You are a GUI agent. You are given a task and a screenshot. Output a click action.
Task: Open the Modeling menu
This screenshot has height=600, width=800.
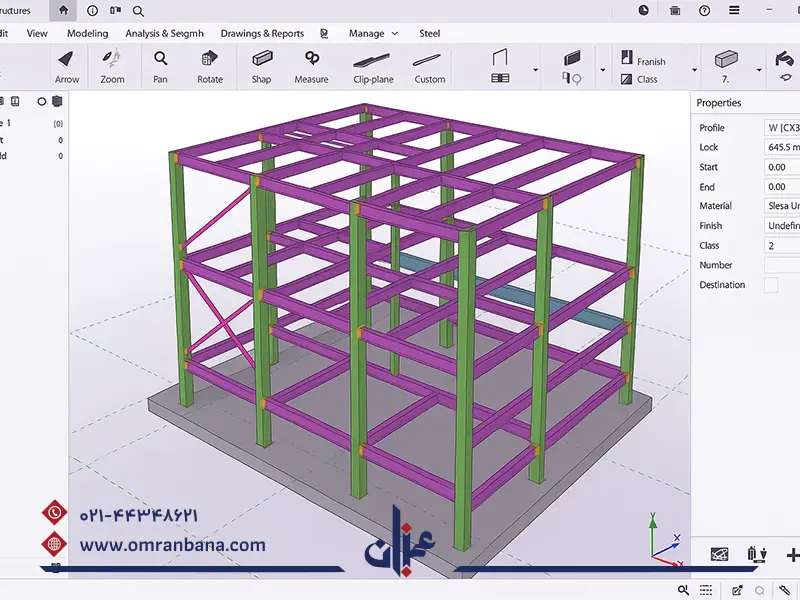coord(88,33)
